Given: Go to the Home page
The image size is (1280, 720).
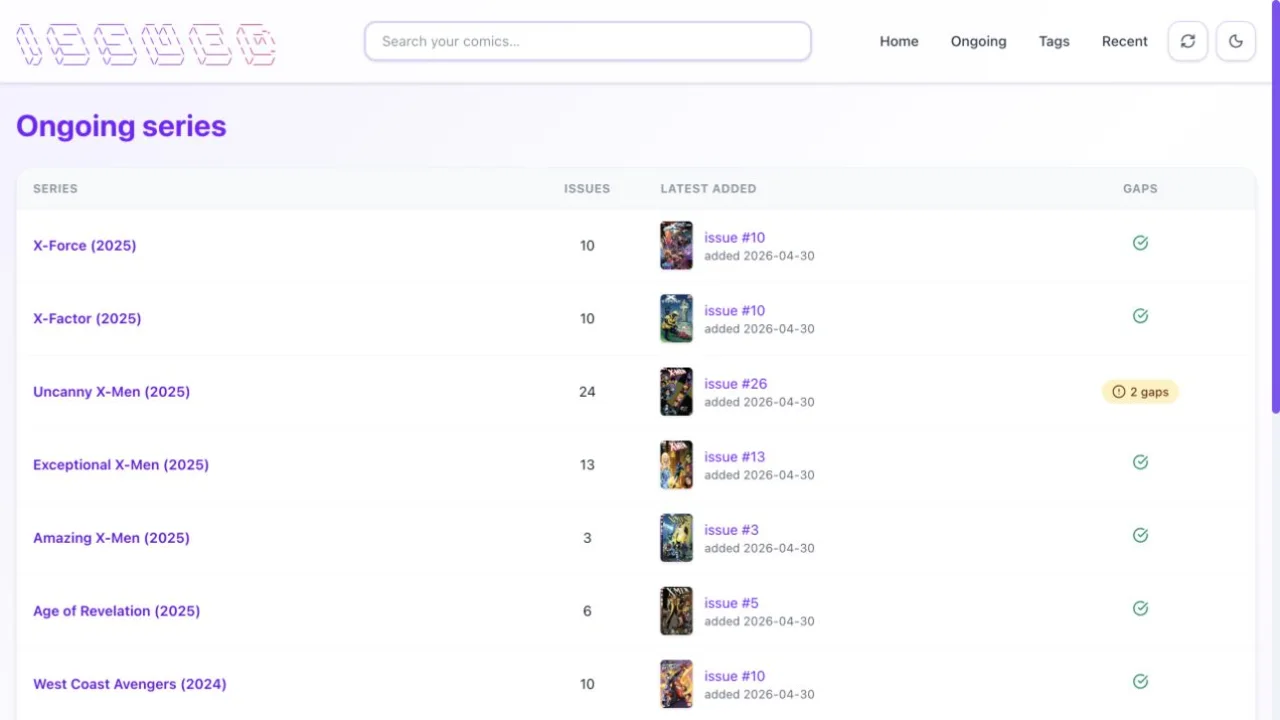Looking at the screenshot, I should [x=899, y=41].
